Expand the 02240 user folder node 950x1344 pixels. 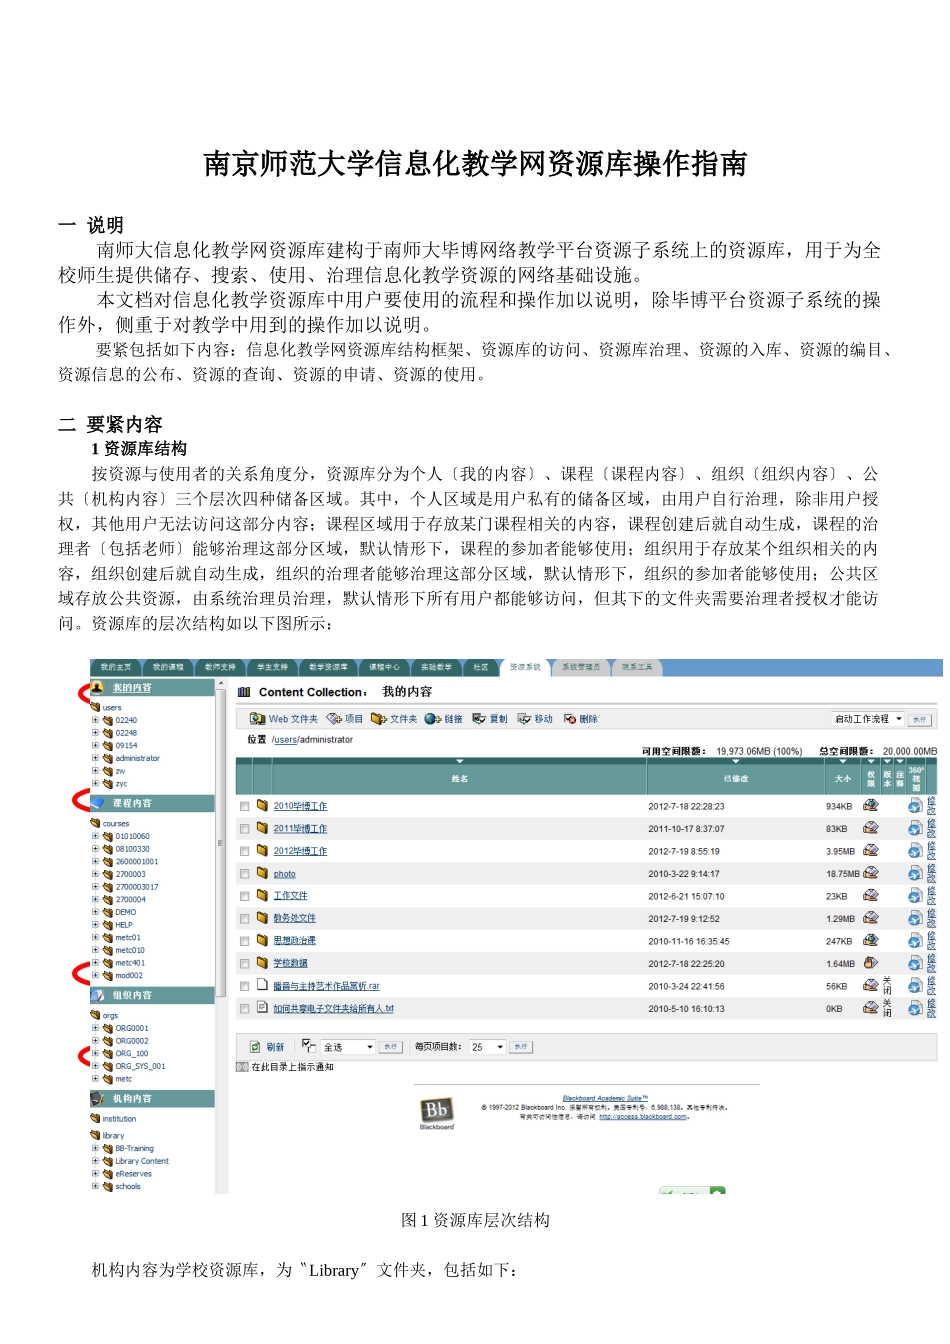[x=95, y=720]
